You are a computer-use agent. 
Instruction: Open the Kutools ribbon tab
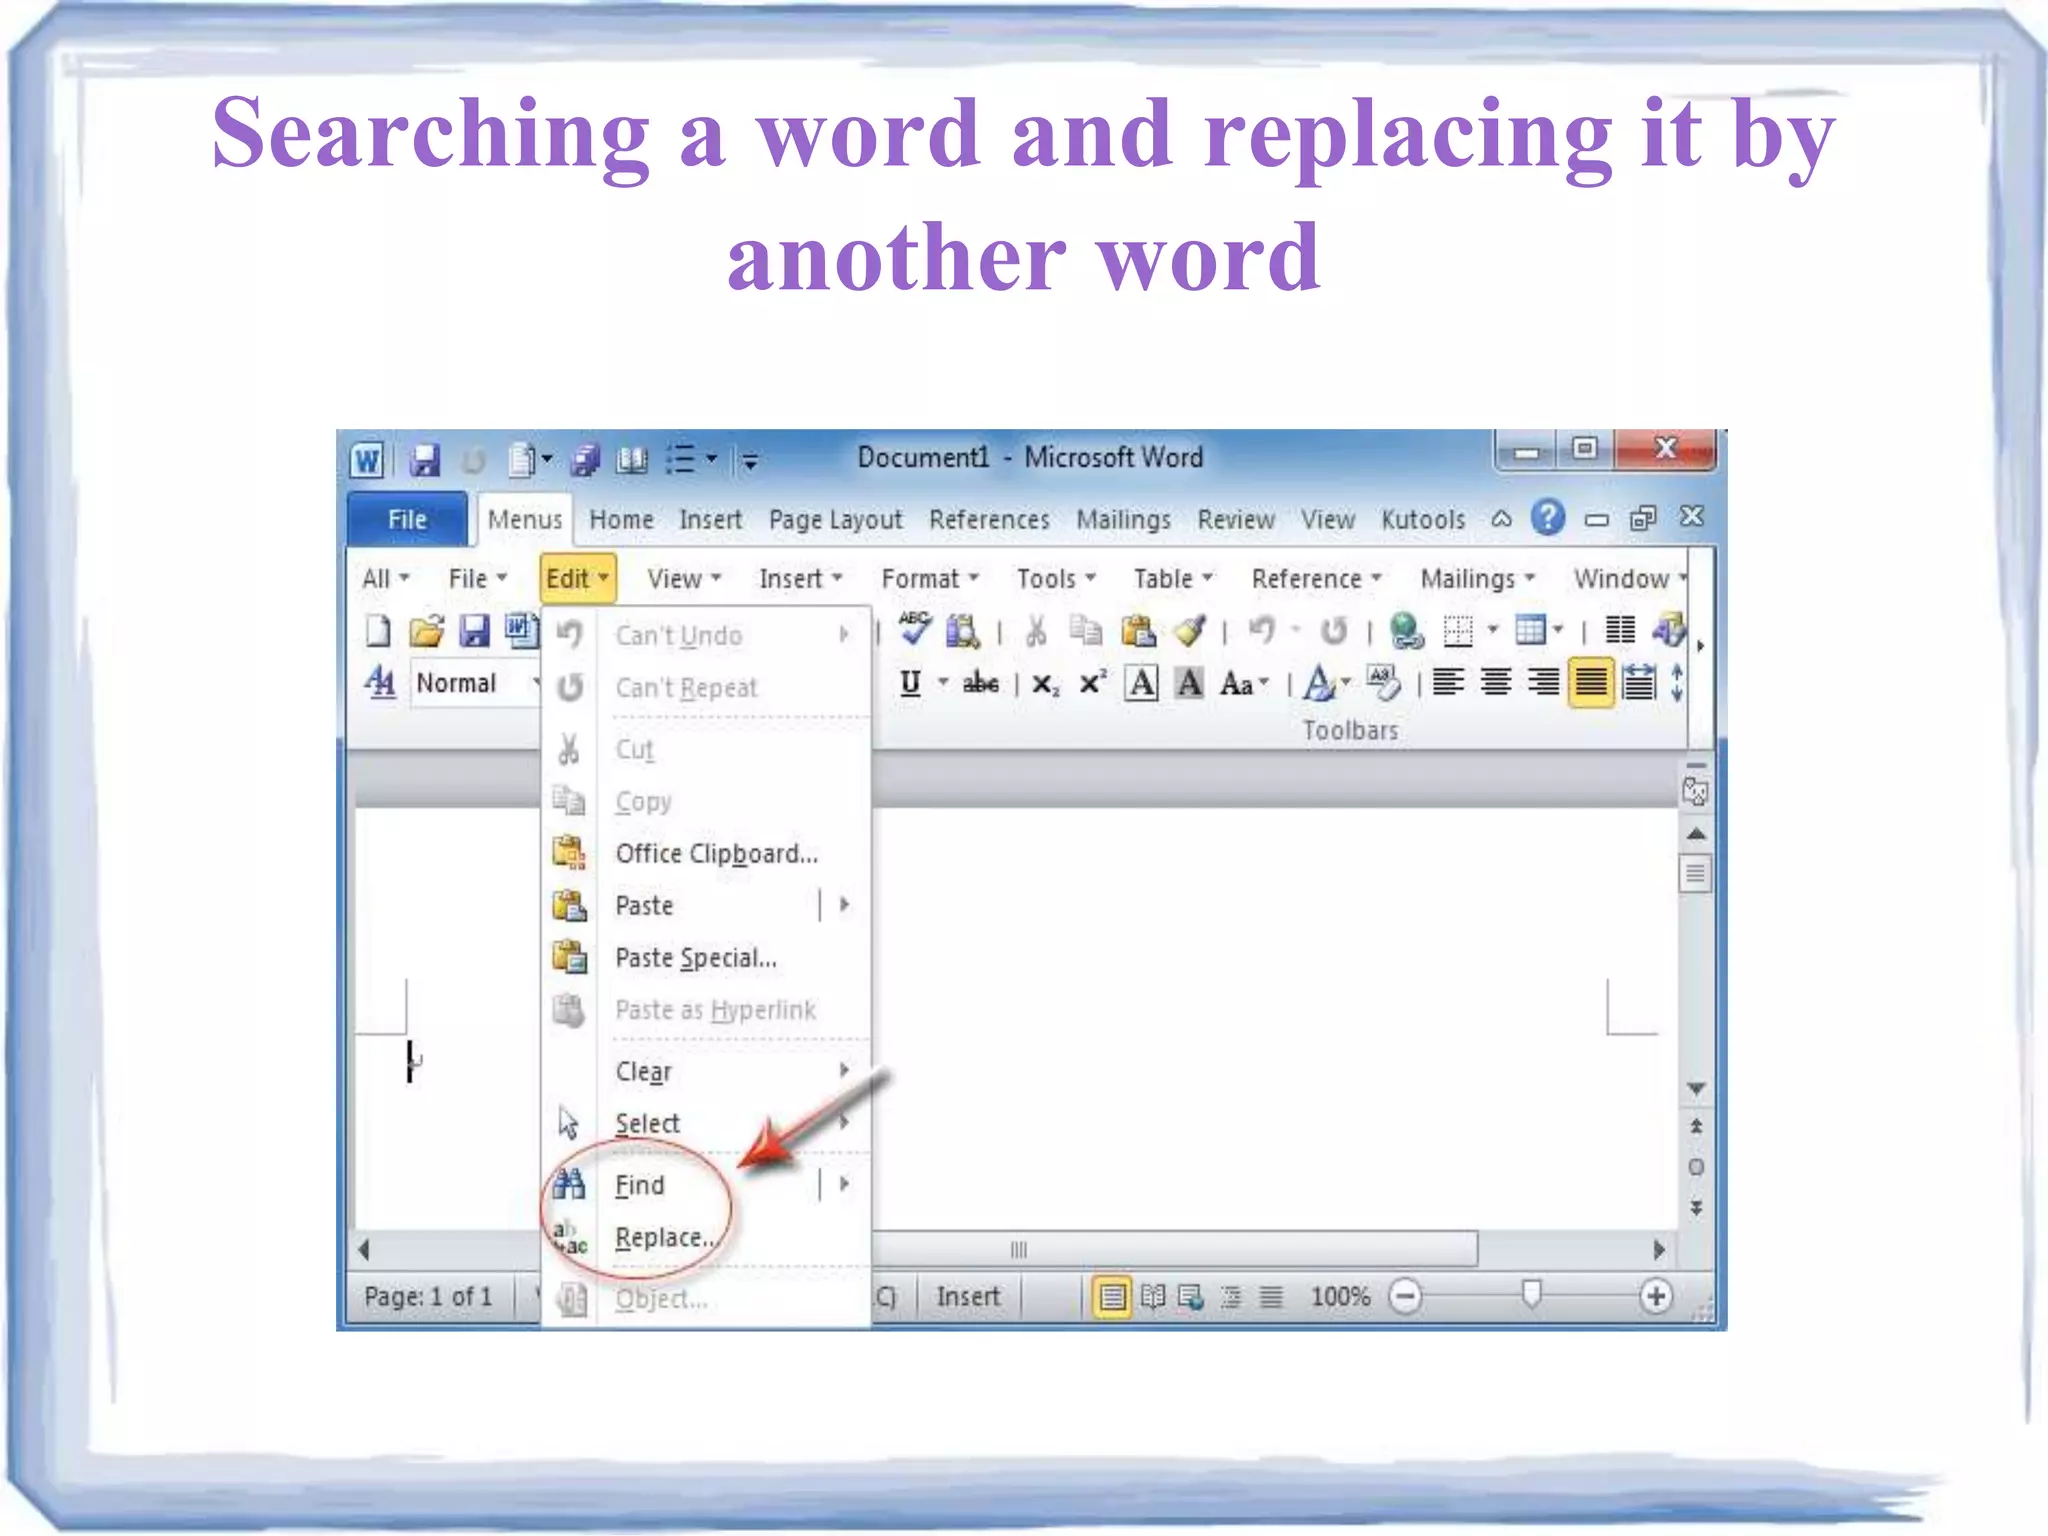1422,520
